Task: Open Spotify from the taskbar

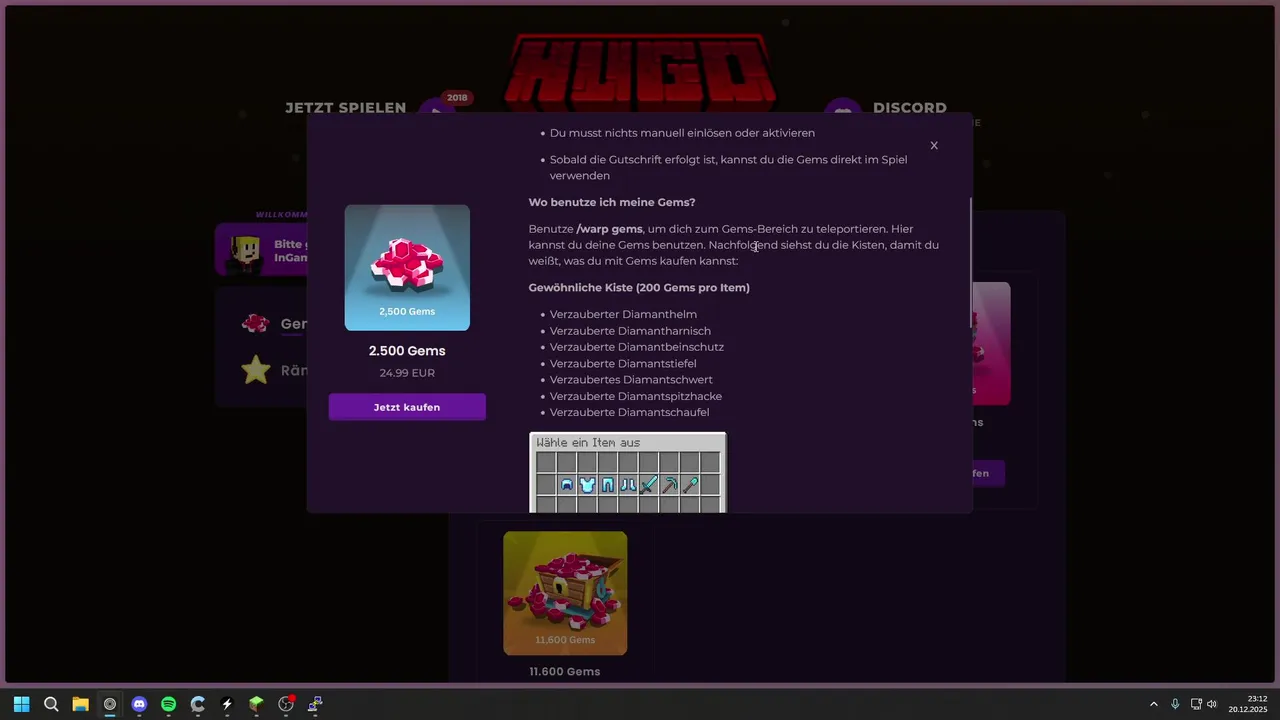Action: [x=168, y=704]
